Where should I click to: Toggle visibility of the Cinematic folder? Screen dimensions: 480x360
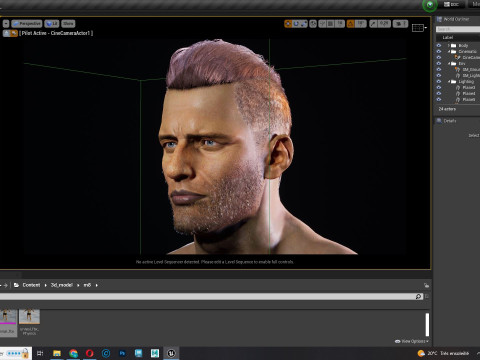click(x=439, y=51)
